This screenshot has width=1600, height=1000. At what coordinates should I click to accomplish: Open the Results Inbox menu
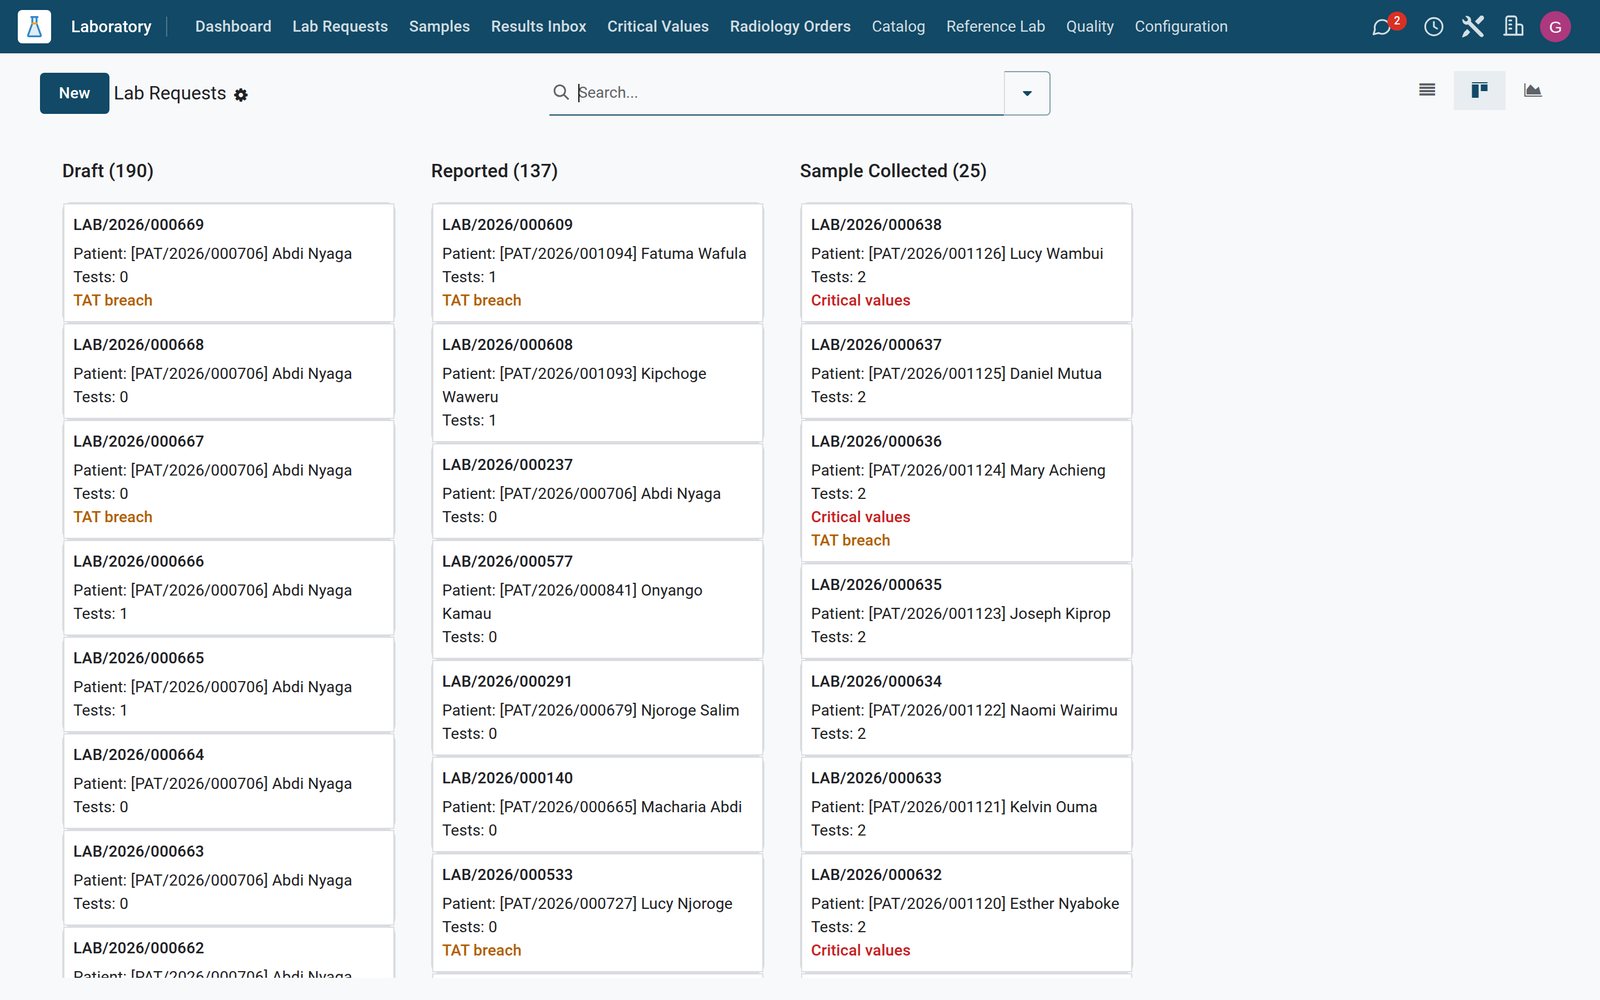point(538,27)
